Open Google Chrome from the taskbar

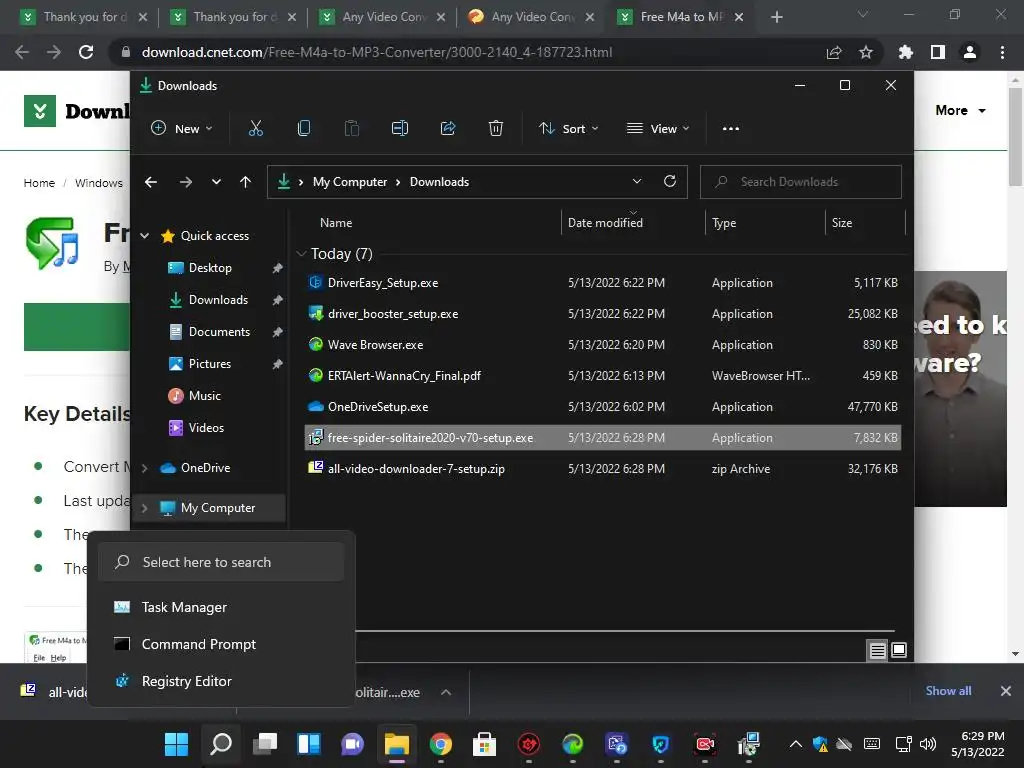441,744
